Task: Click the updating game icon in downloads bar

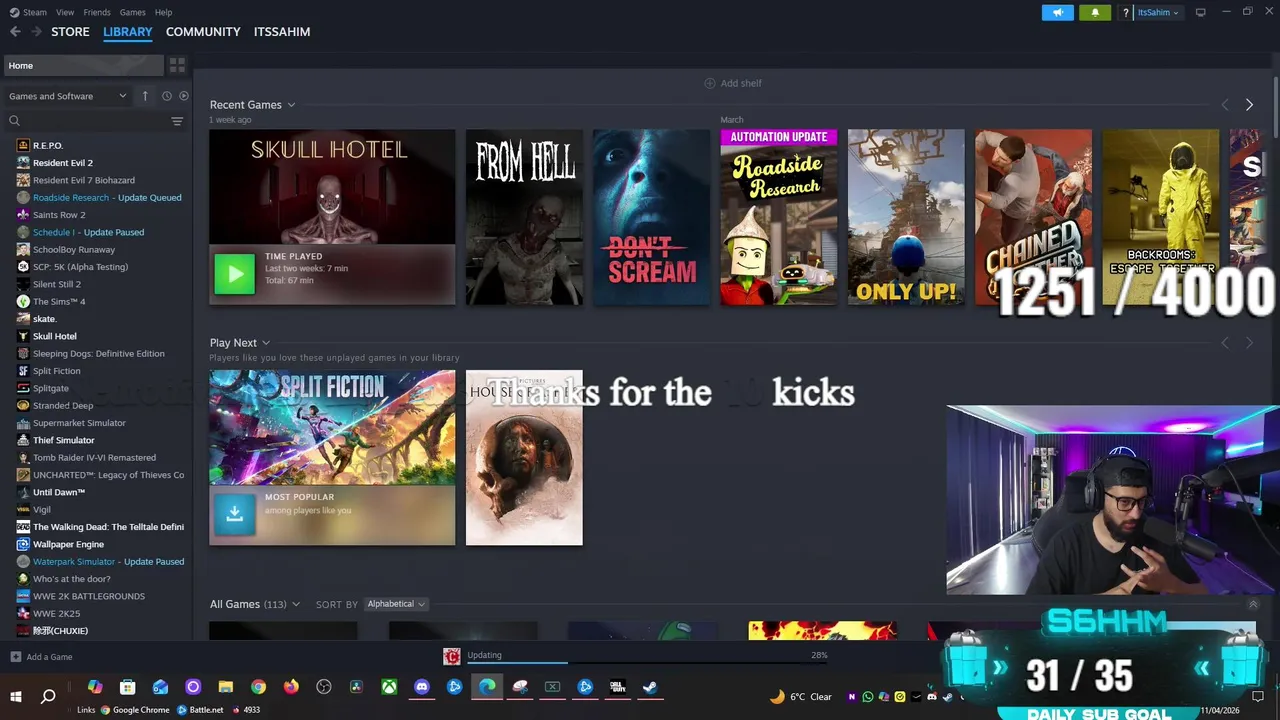Action: point(452,656)
